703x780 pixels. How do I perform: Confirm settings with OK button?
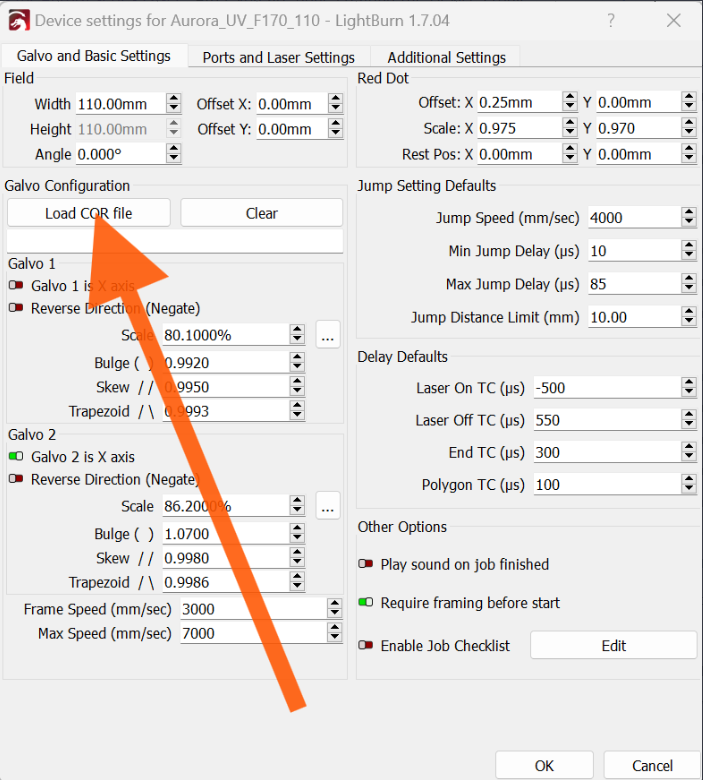[x=544, y=765]
